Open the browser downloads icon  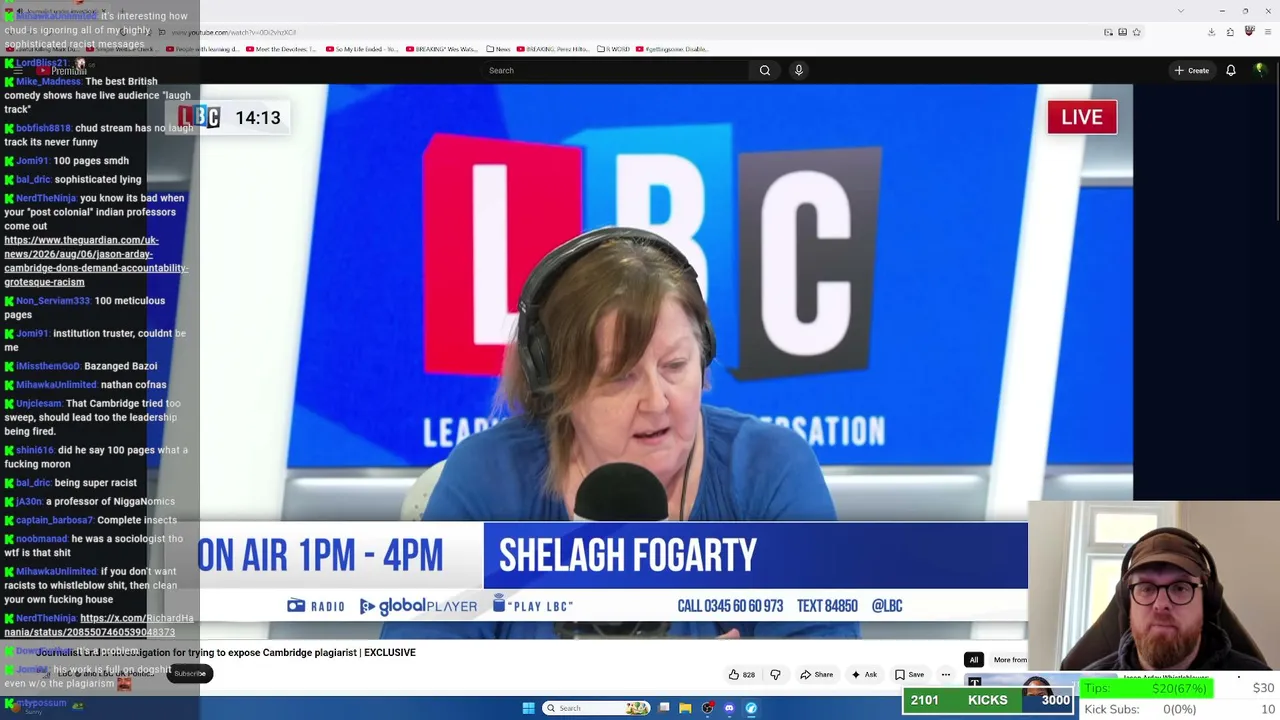1211,32
